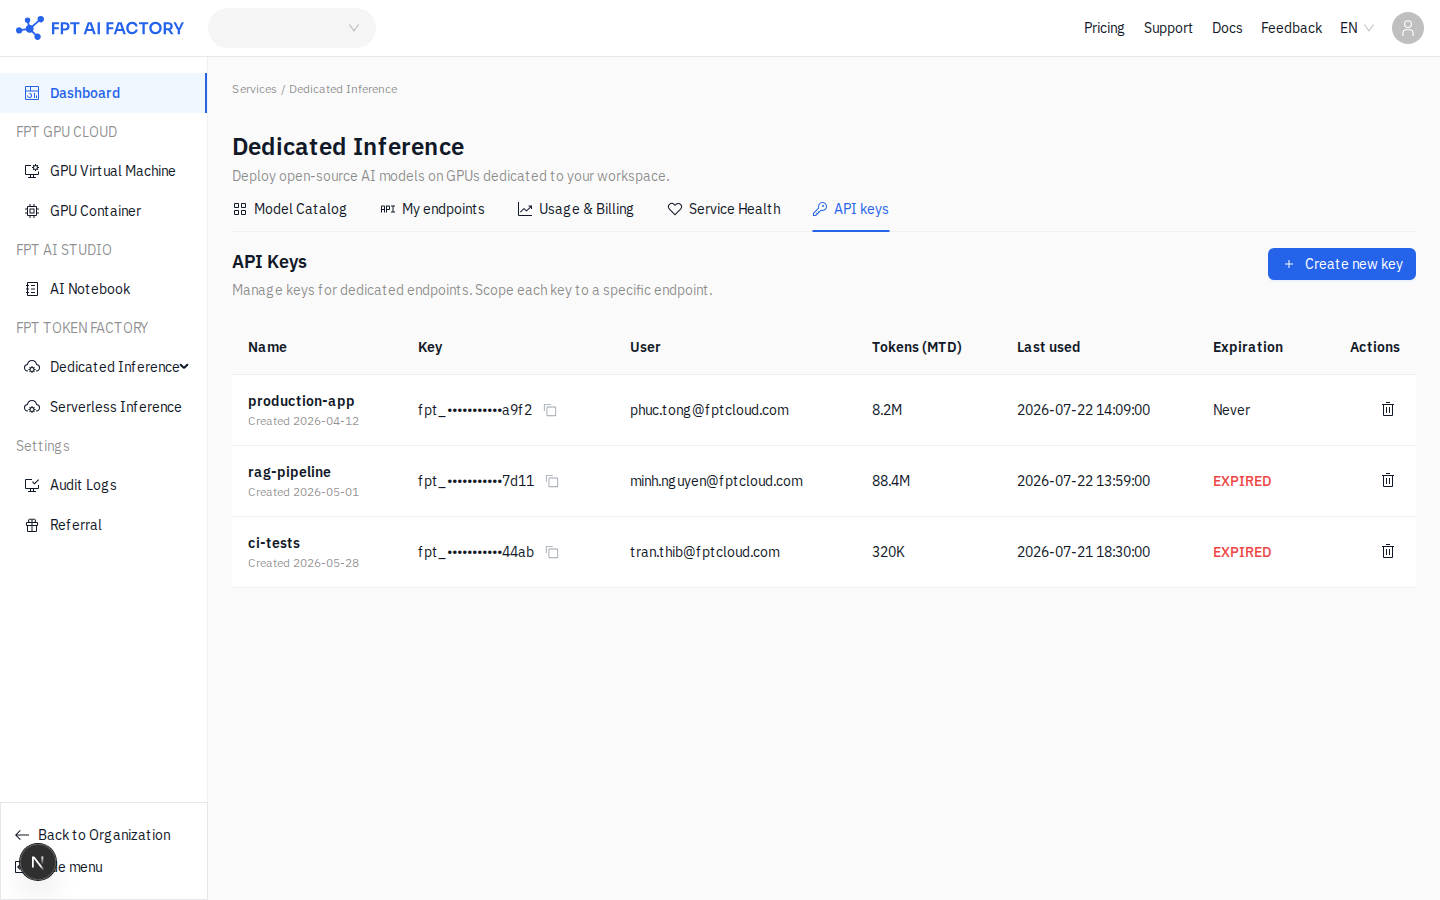
Task: Copy the production-app key ending a9f2
Action: [550, 410]
